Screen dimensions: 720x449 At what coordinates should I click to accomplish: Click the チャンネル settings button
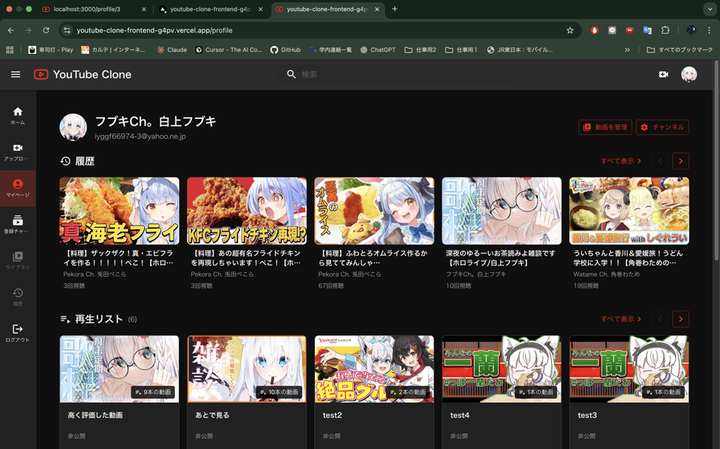[x=662, y=127]
